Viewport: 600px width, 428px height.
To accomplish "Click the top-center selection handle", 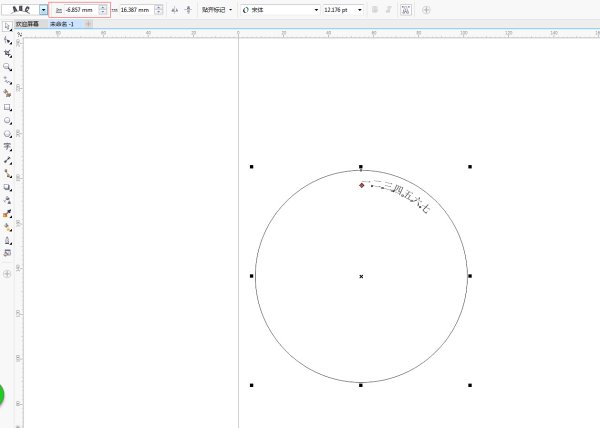I will pyautogui.click(x=360, y=167).
